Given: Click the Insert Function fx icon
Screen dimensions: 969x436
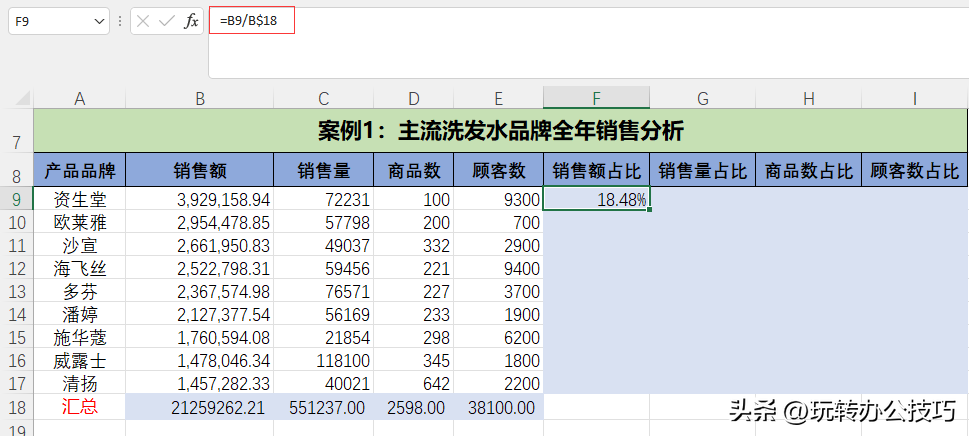Looking at the screenshot, I should point(192,22).
